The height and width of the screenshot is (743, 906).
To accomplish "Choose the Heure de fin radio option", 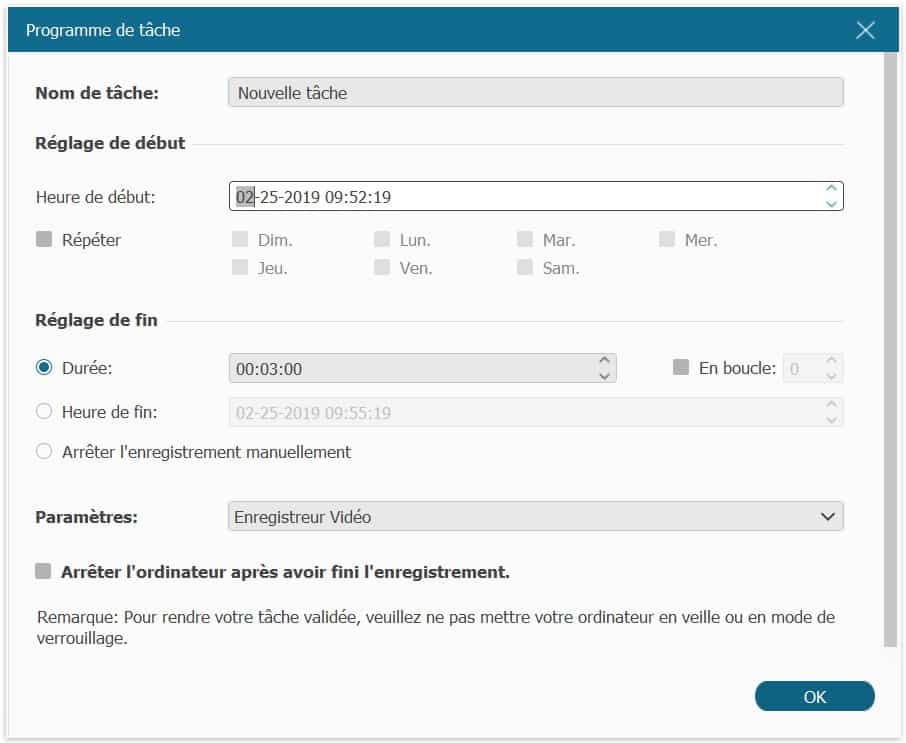I will pos(44,411).
